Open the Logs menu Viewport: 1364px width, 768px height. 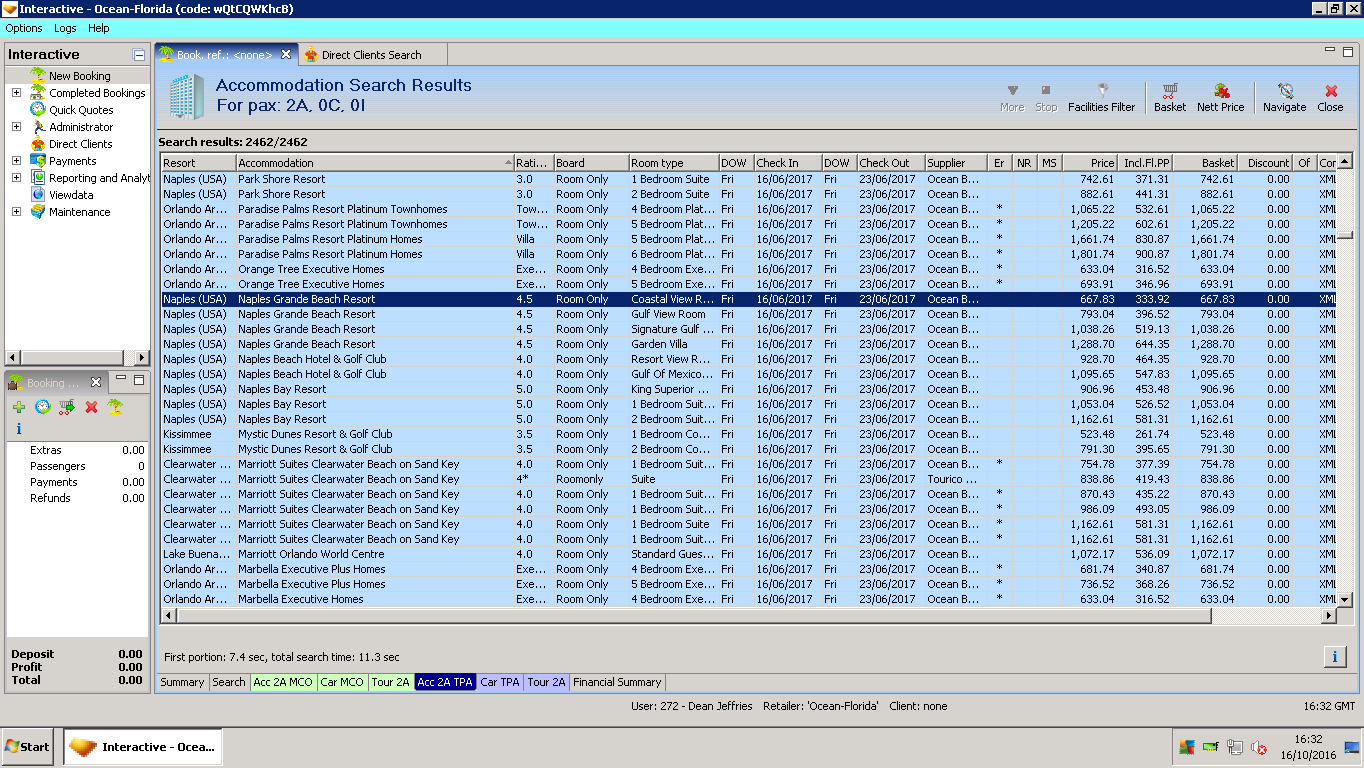[64, 28]
